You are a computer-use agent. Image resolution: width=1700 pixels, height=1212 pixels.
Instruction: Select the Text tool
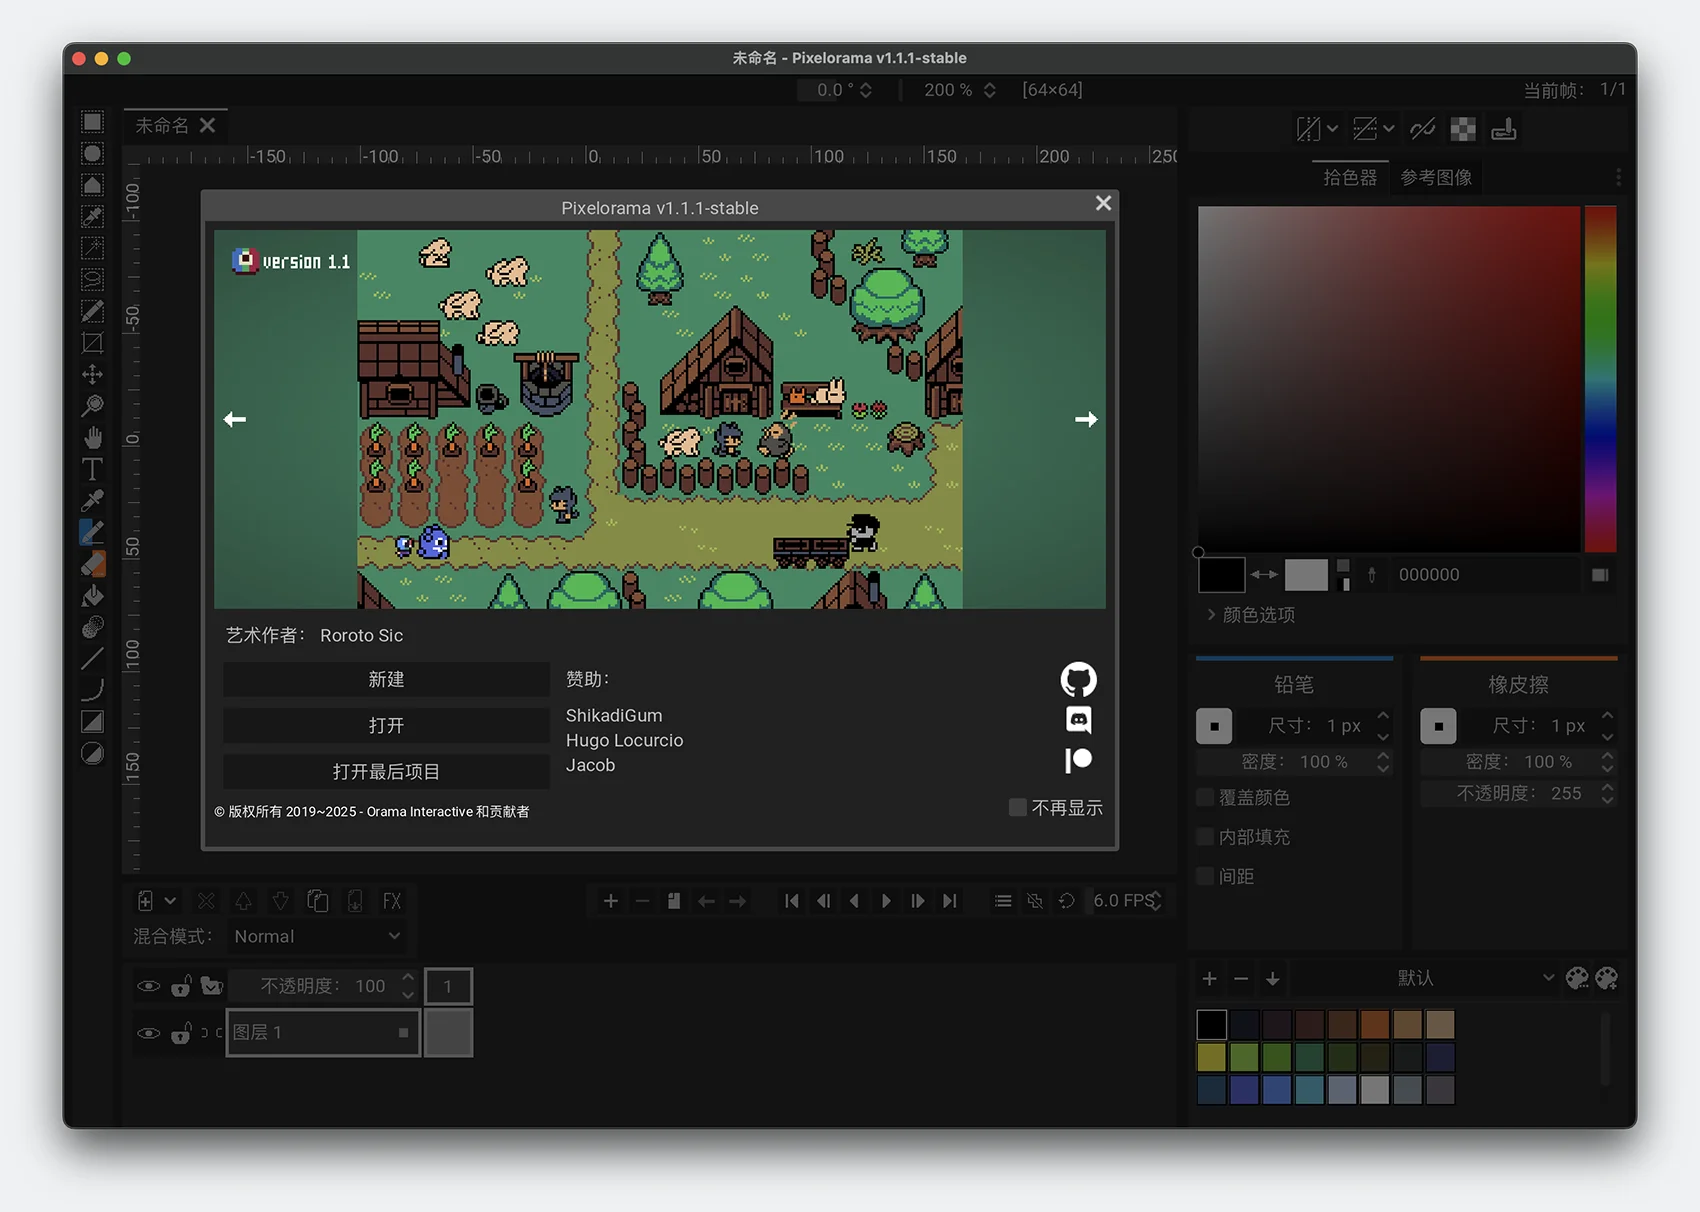click(x=92, y=468)
